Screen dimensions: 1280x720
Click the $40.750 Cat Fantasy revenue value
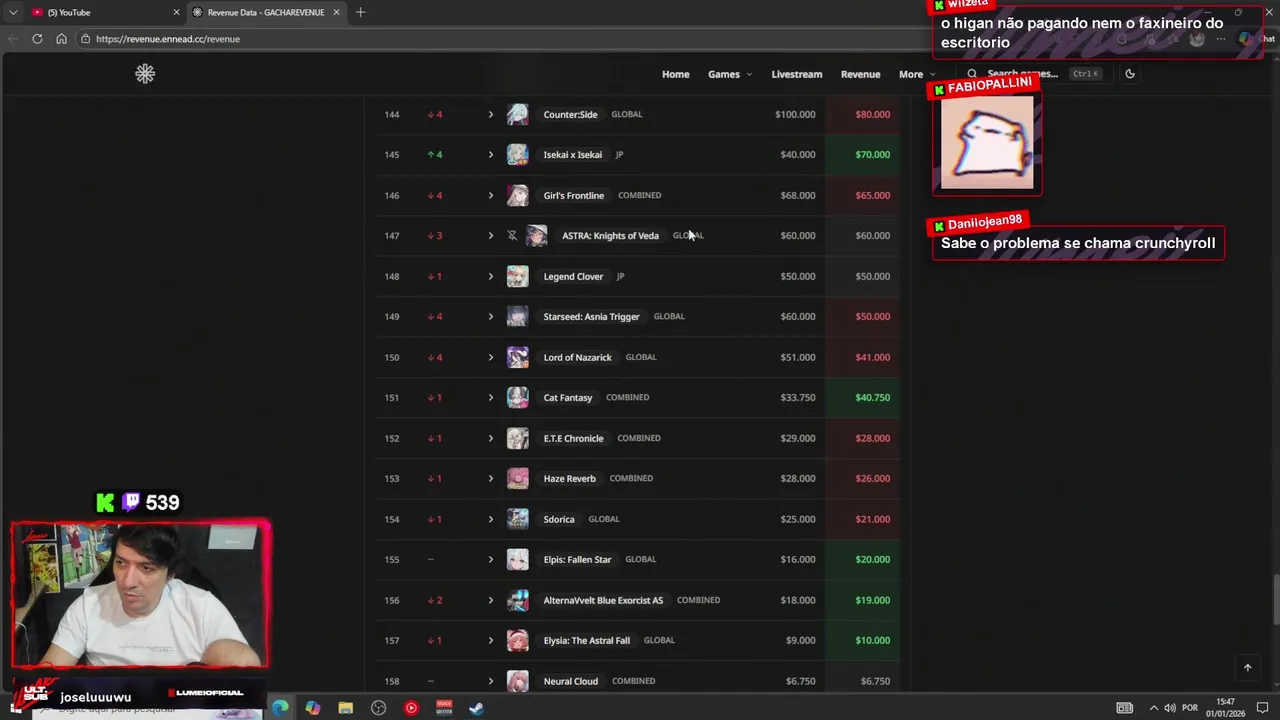872,398
